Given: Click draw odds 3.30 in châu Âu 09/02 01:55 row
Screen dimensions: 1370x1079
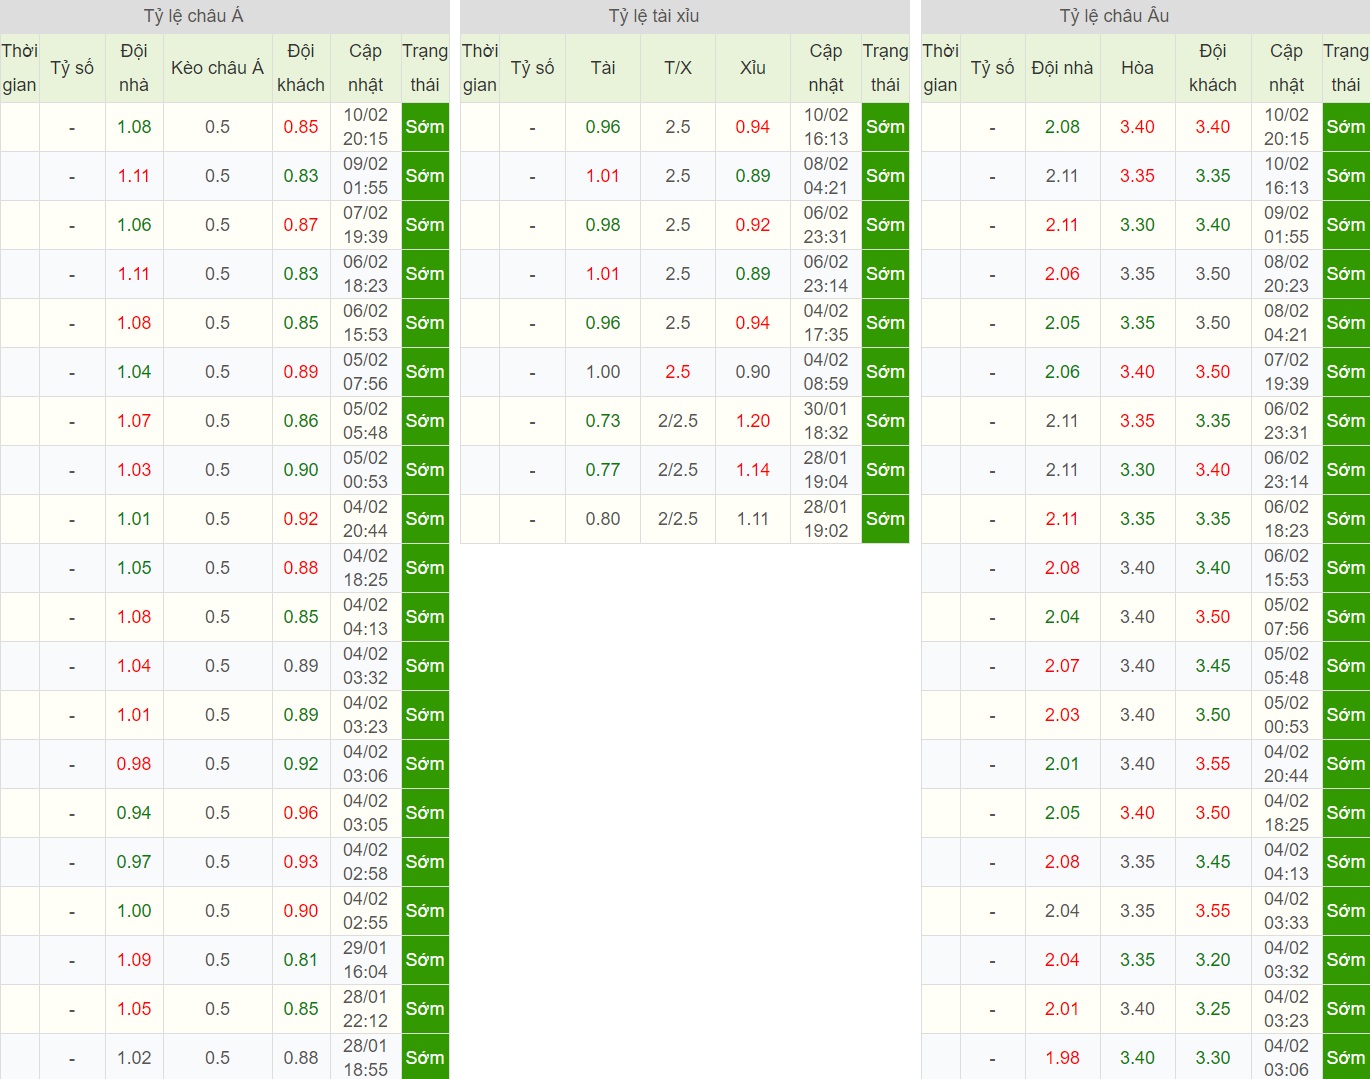Looking at the screenshot, I should 1137,225.
